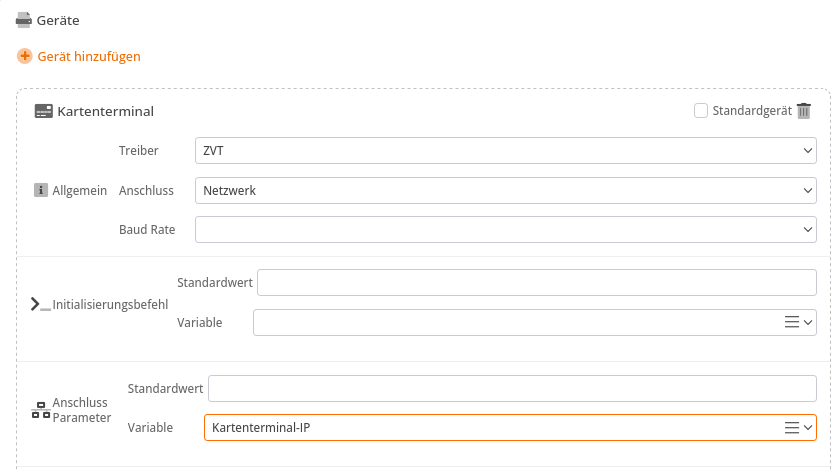Click the Gerät hinzufügen link
This screenshot has height=471, width=837.
tap(89, 57)
